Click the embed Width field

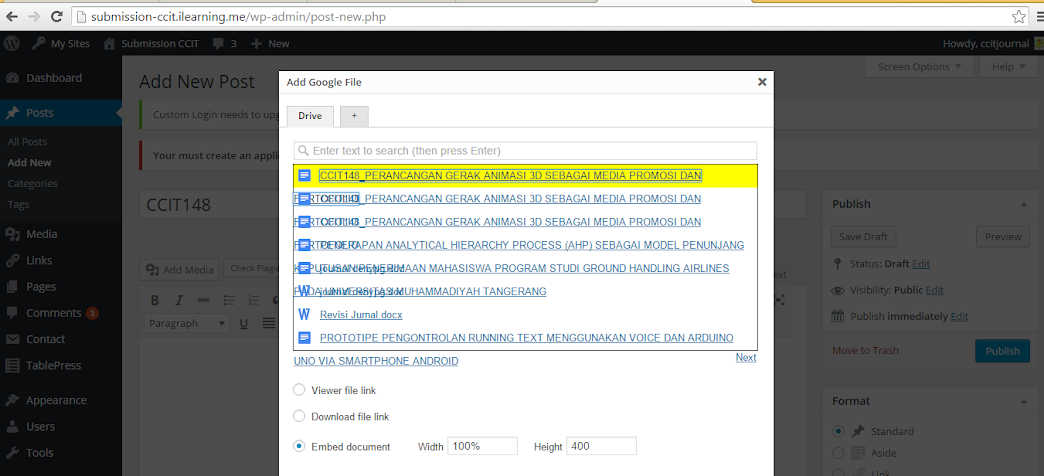(483, 446)
